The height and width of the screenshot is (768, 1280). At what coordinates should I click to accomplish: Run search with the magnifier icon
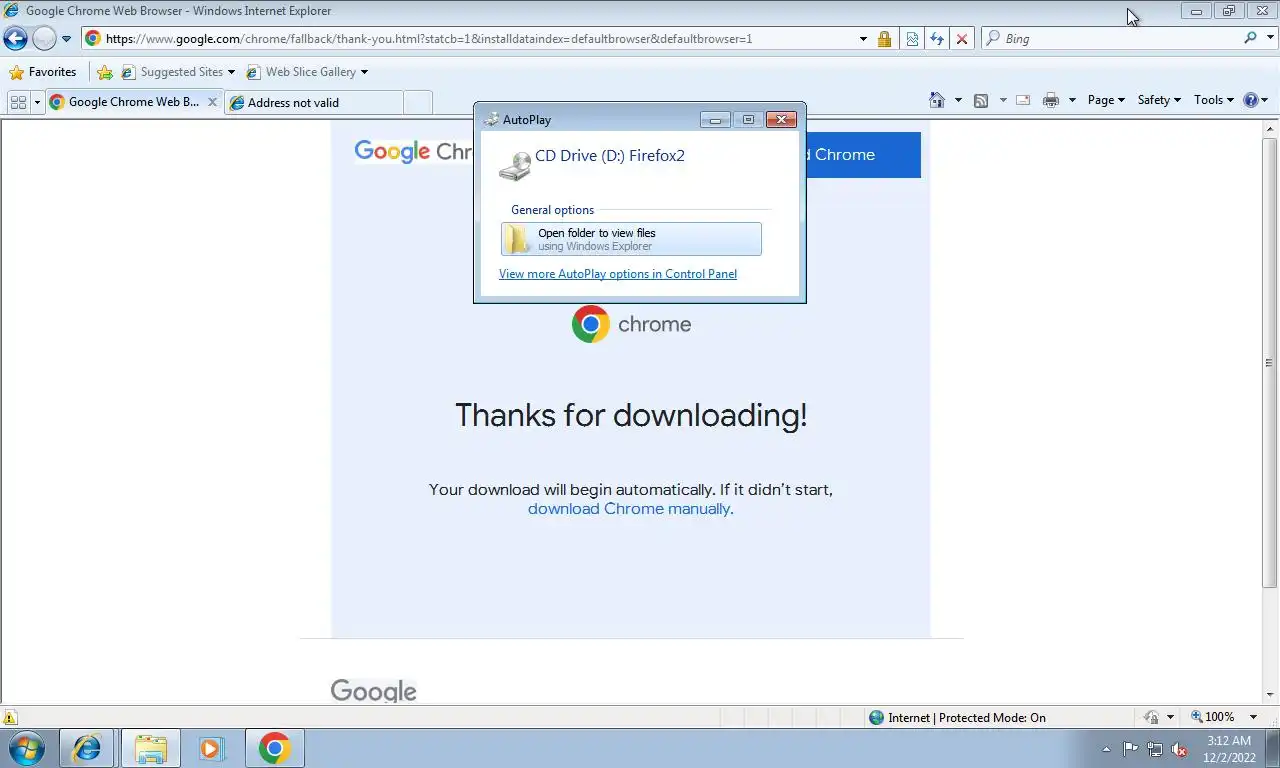[1250, 38]
